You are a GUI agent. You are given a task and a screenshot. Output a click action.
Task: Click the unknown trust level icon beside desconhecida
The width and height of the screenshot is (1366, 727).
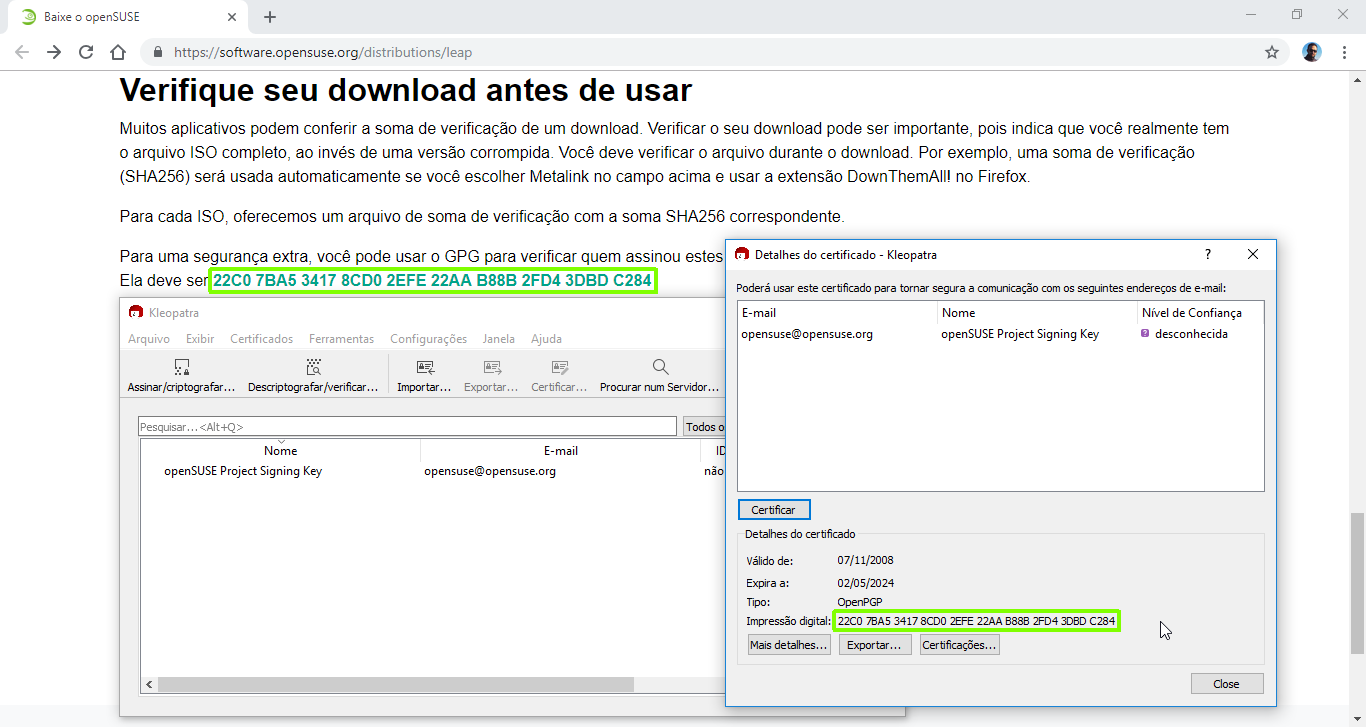click(1145, 334)
